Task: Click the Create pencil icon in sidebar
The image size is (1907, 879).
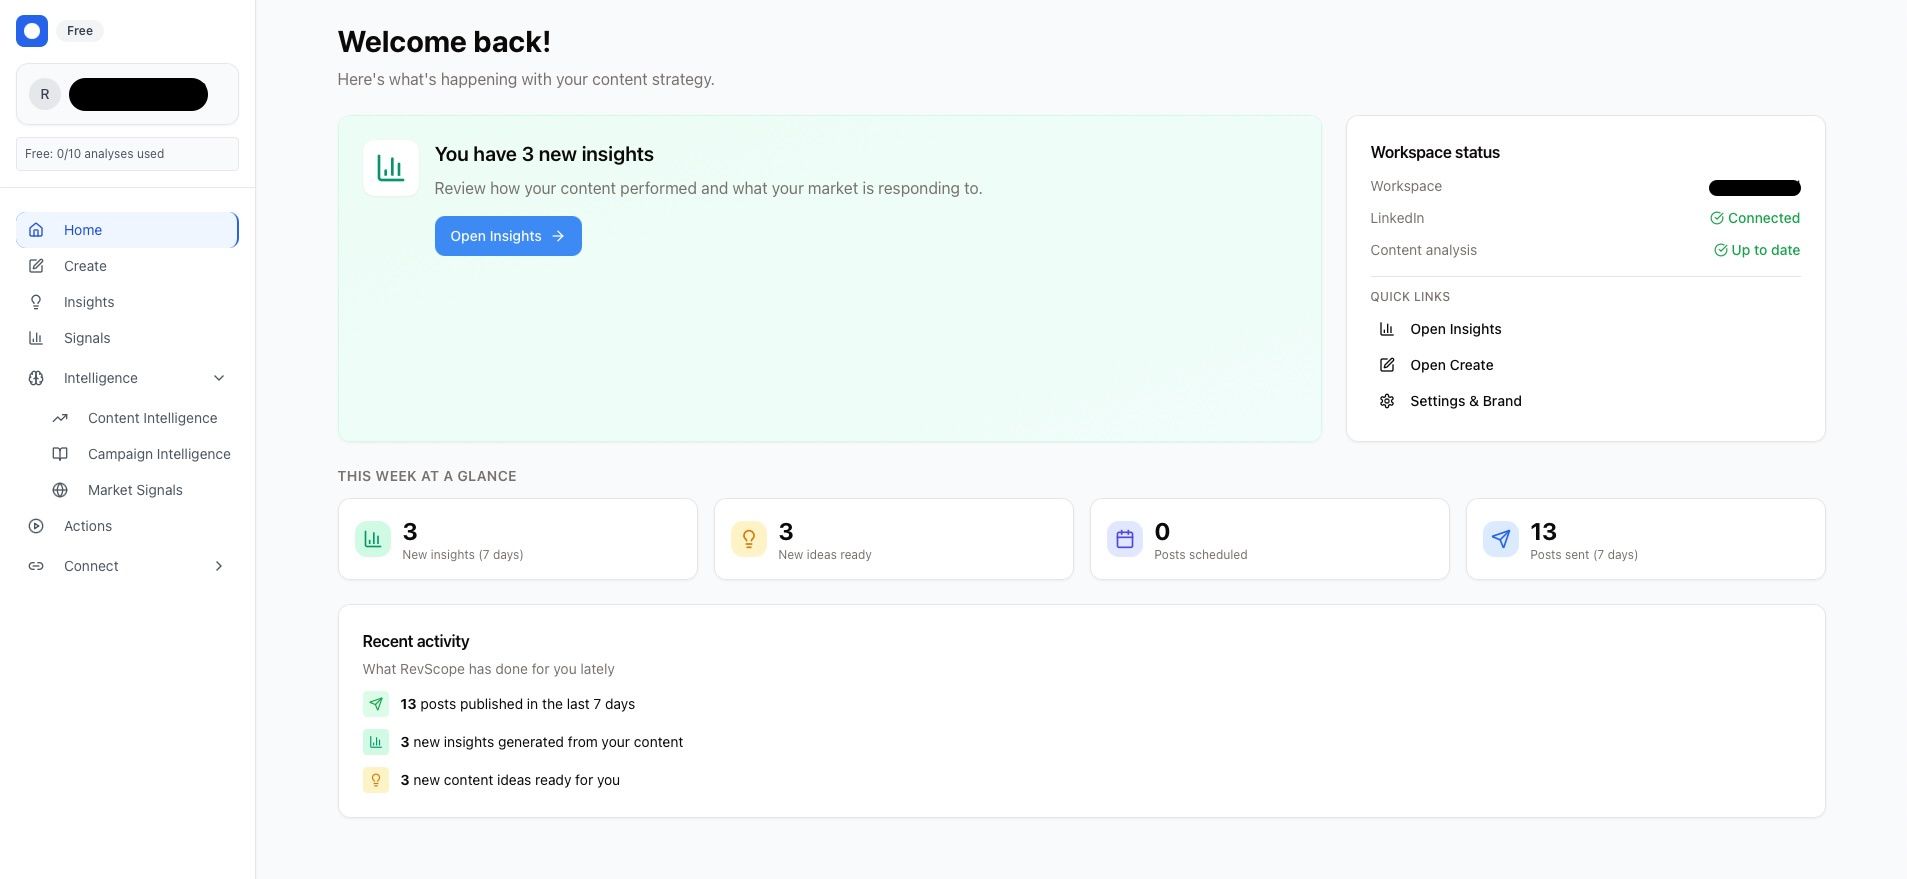Action: coord(36,266)
